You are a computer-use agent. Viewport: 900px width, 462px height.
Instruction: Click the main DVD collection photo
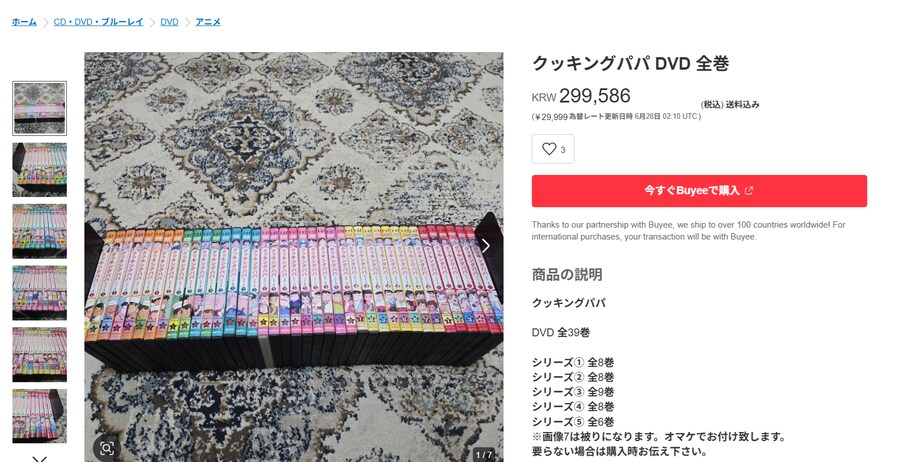(294, 257)
